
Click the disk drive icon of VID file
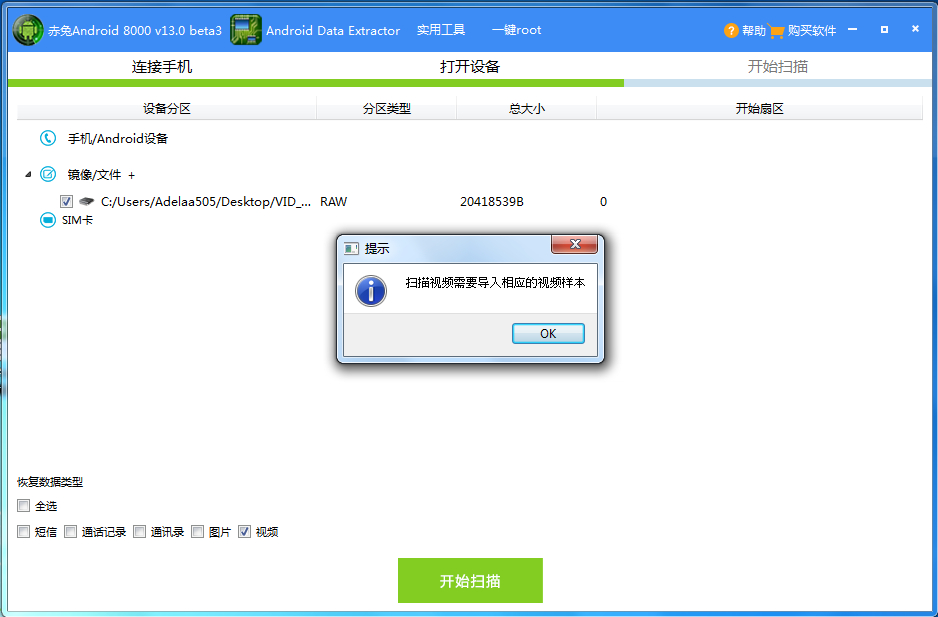tap(87, 202)
